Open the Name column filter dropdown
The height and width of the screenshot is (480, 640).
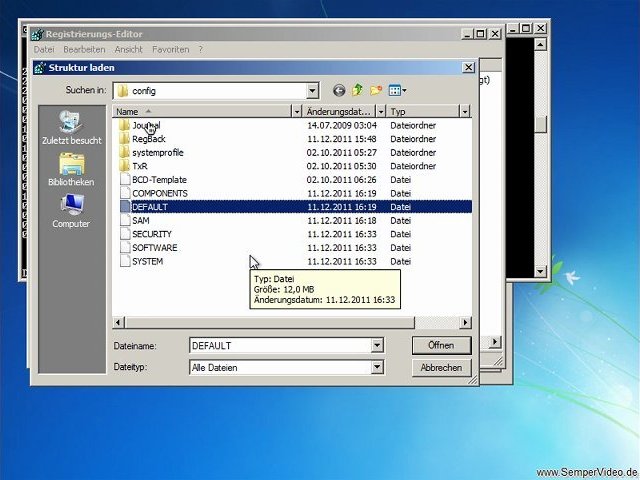297,112
